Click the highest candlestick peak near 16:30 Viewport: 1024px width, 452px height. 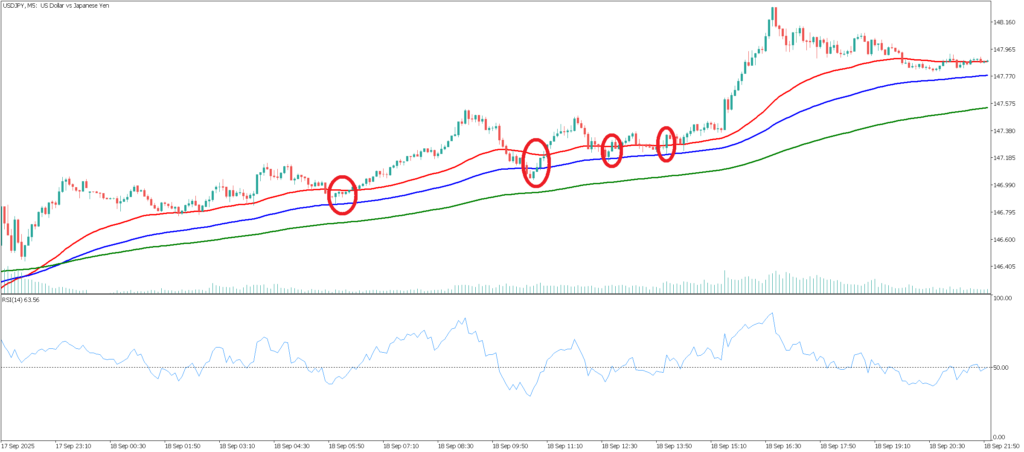[x=773, y=10]
